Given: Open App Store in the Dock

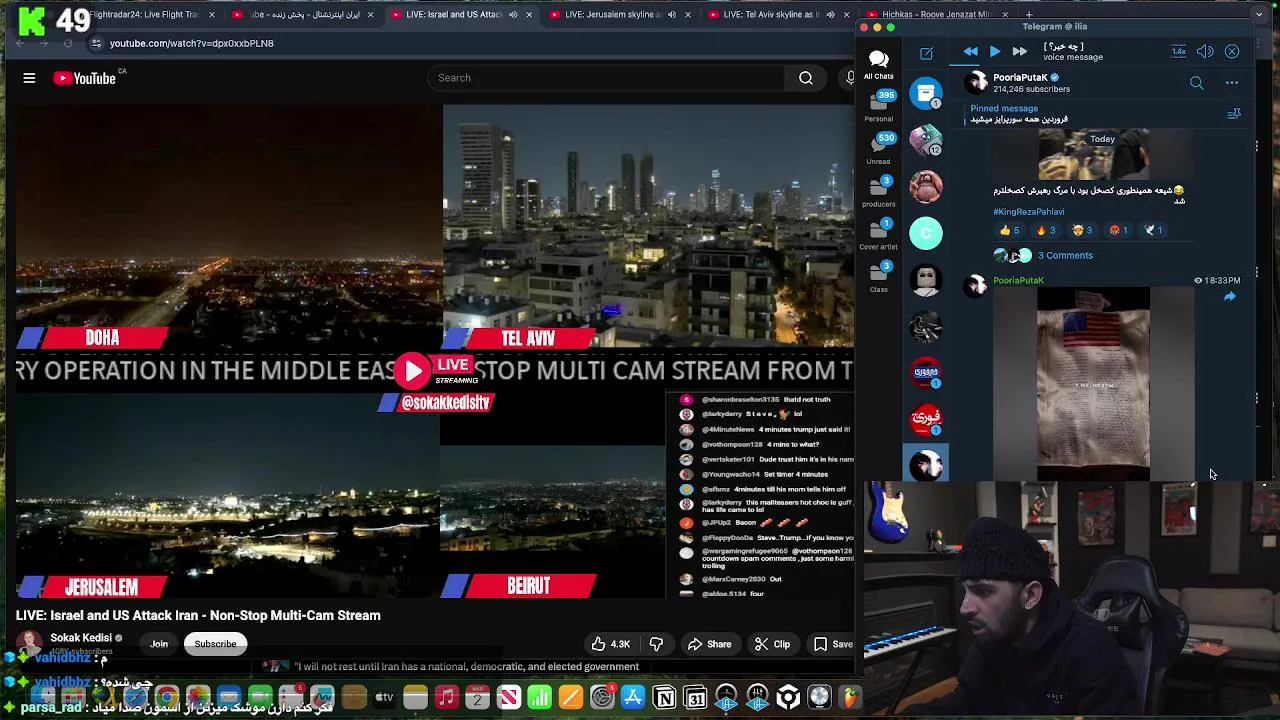Looking at the screenshot, I should 633,697.
